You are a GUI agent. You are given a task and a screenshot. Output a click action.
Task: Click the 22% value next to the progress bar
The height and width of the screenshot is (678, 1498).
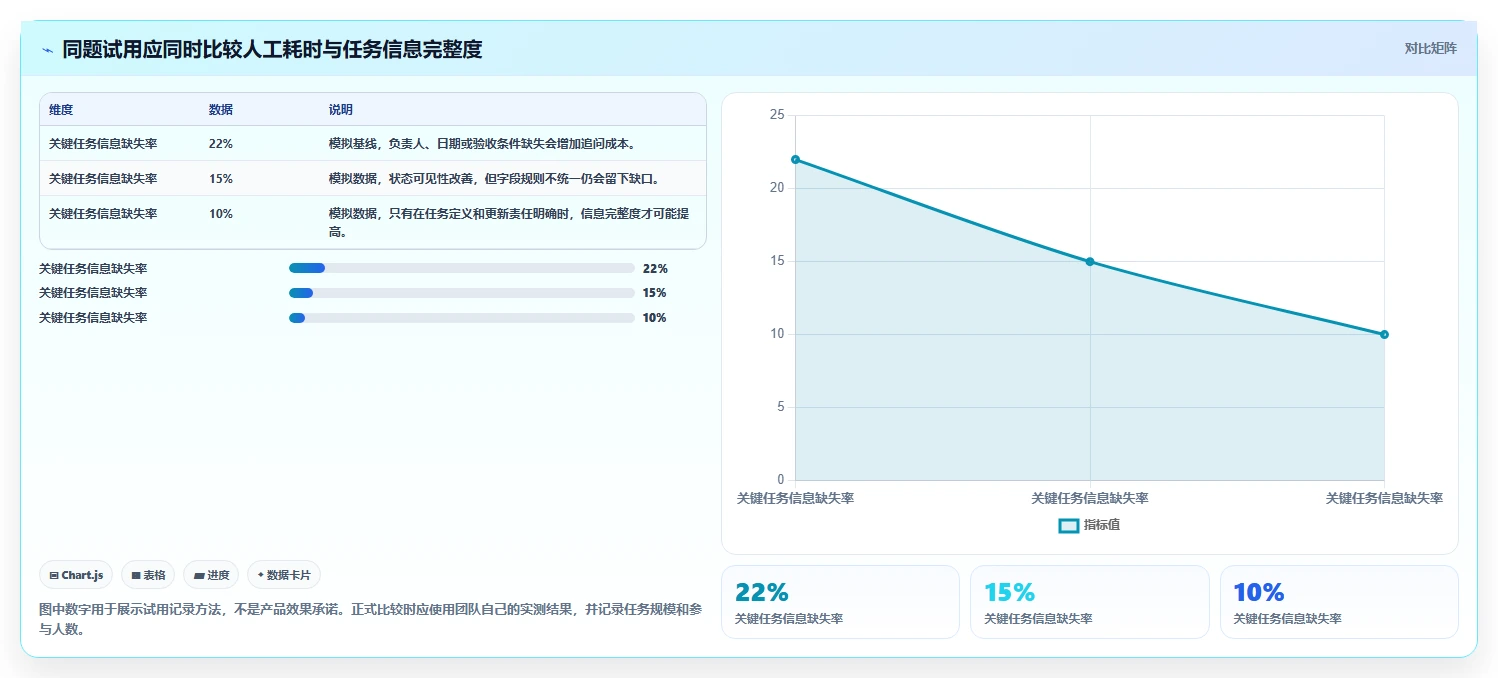(x=655, y=269)
